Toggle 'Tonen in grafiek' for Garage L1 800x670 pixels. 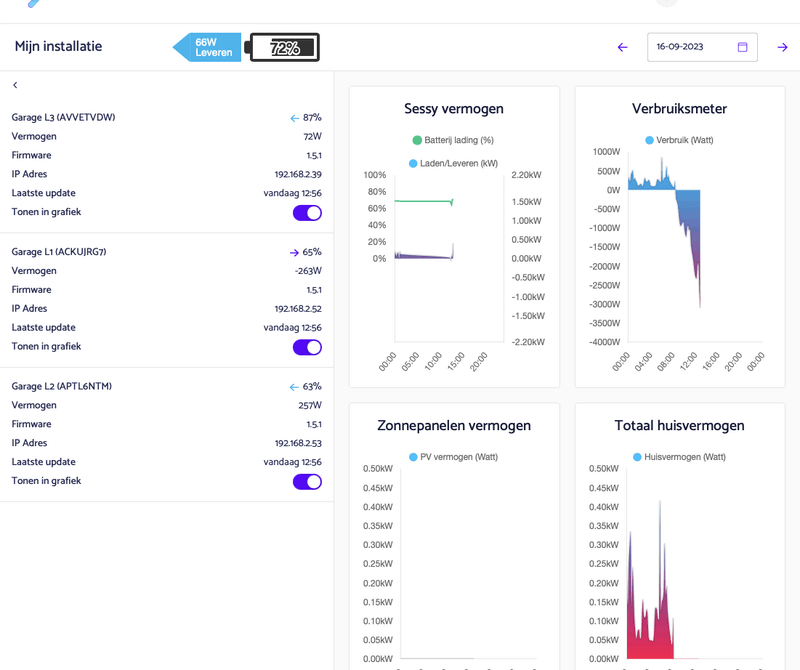coord(307,347)
